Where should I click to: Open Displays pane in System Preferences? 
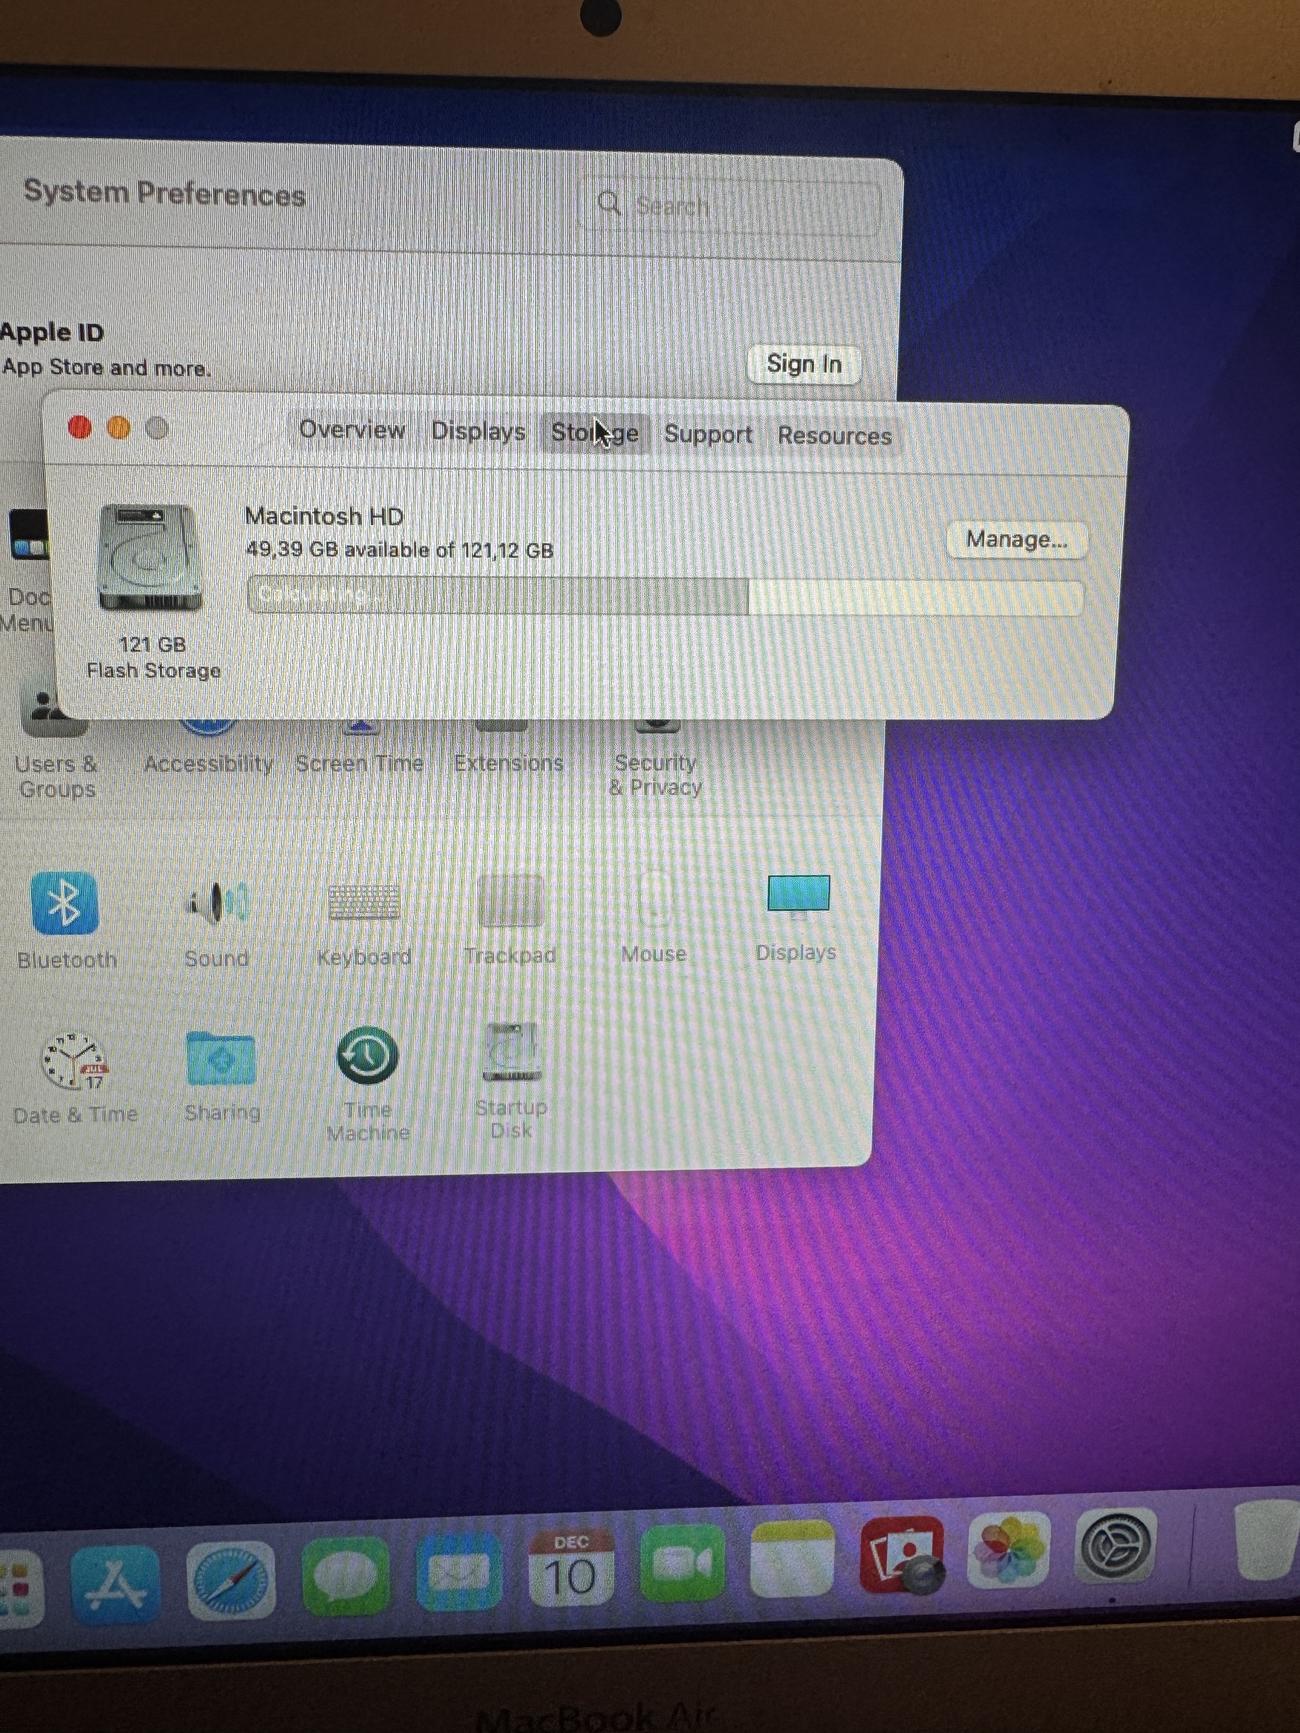(x=797, y=895)
